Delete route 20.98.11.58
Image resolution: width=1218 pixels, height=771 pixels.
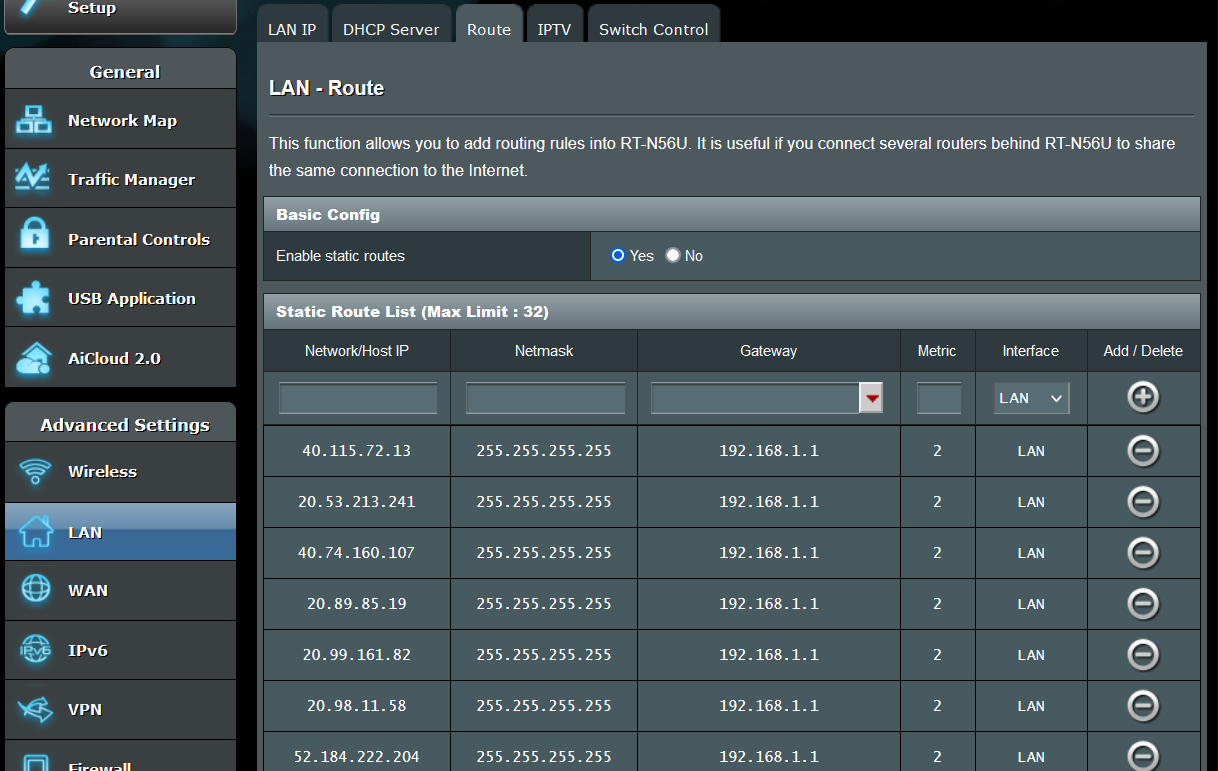1143,706
